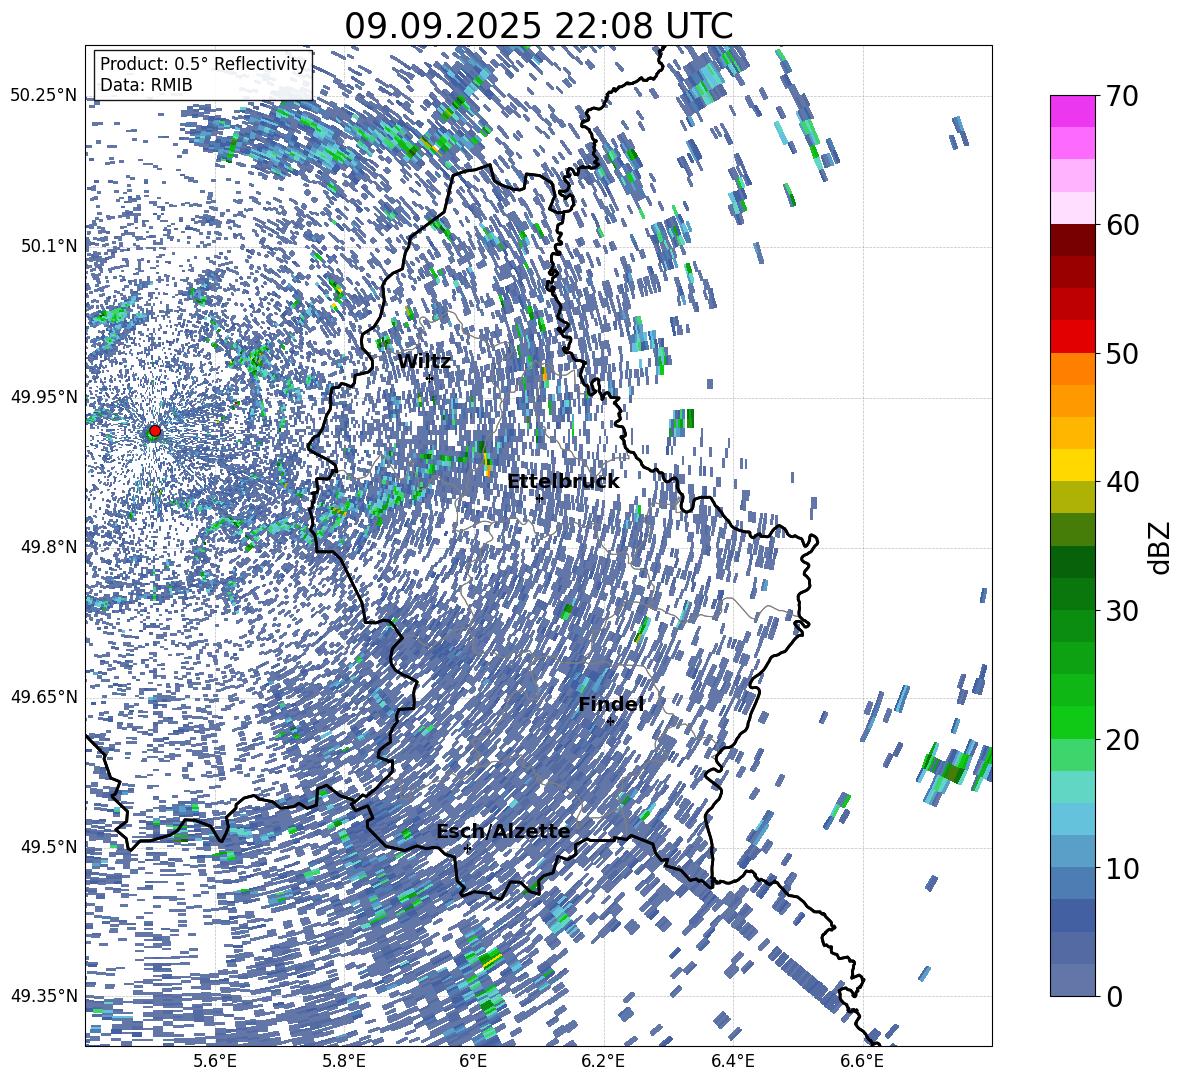Click the 6.2°E longitude tick label

click(x=603, y=1060)
